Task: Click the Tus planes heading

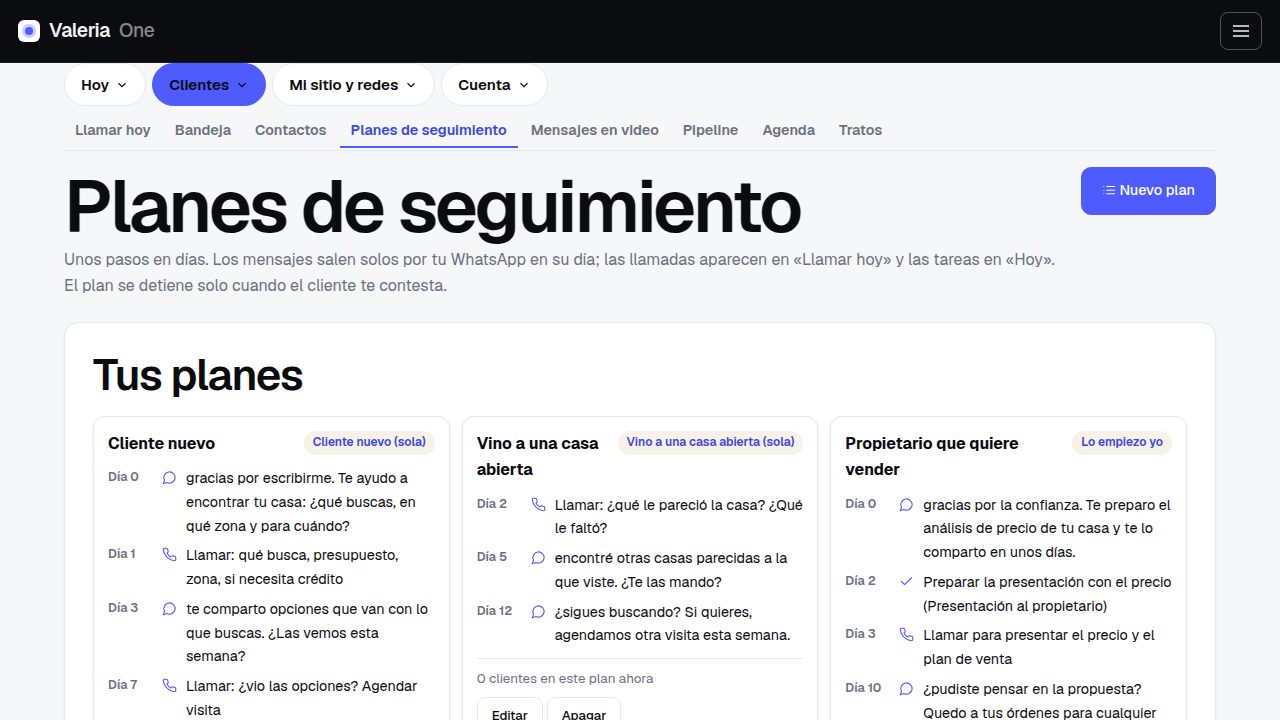Action: 198,376
